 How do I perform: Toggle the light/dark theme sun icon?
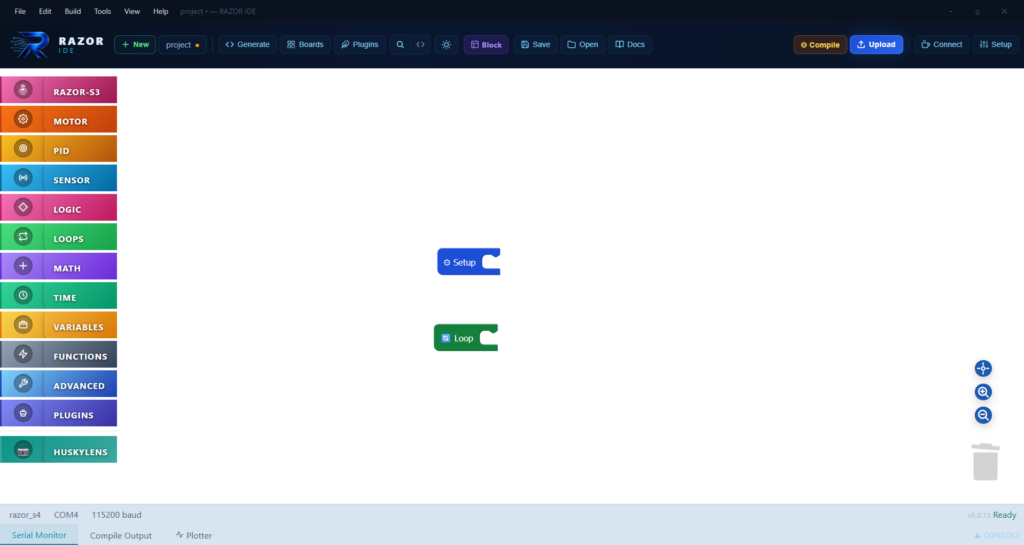[x=446, y=44]
